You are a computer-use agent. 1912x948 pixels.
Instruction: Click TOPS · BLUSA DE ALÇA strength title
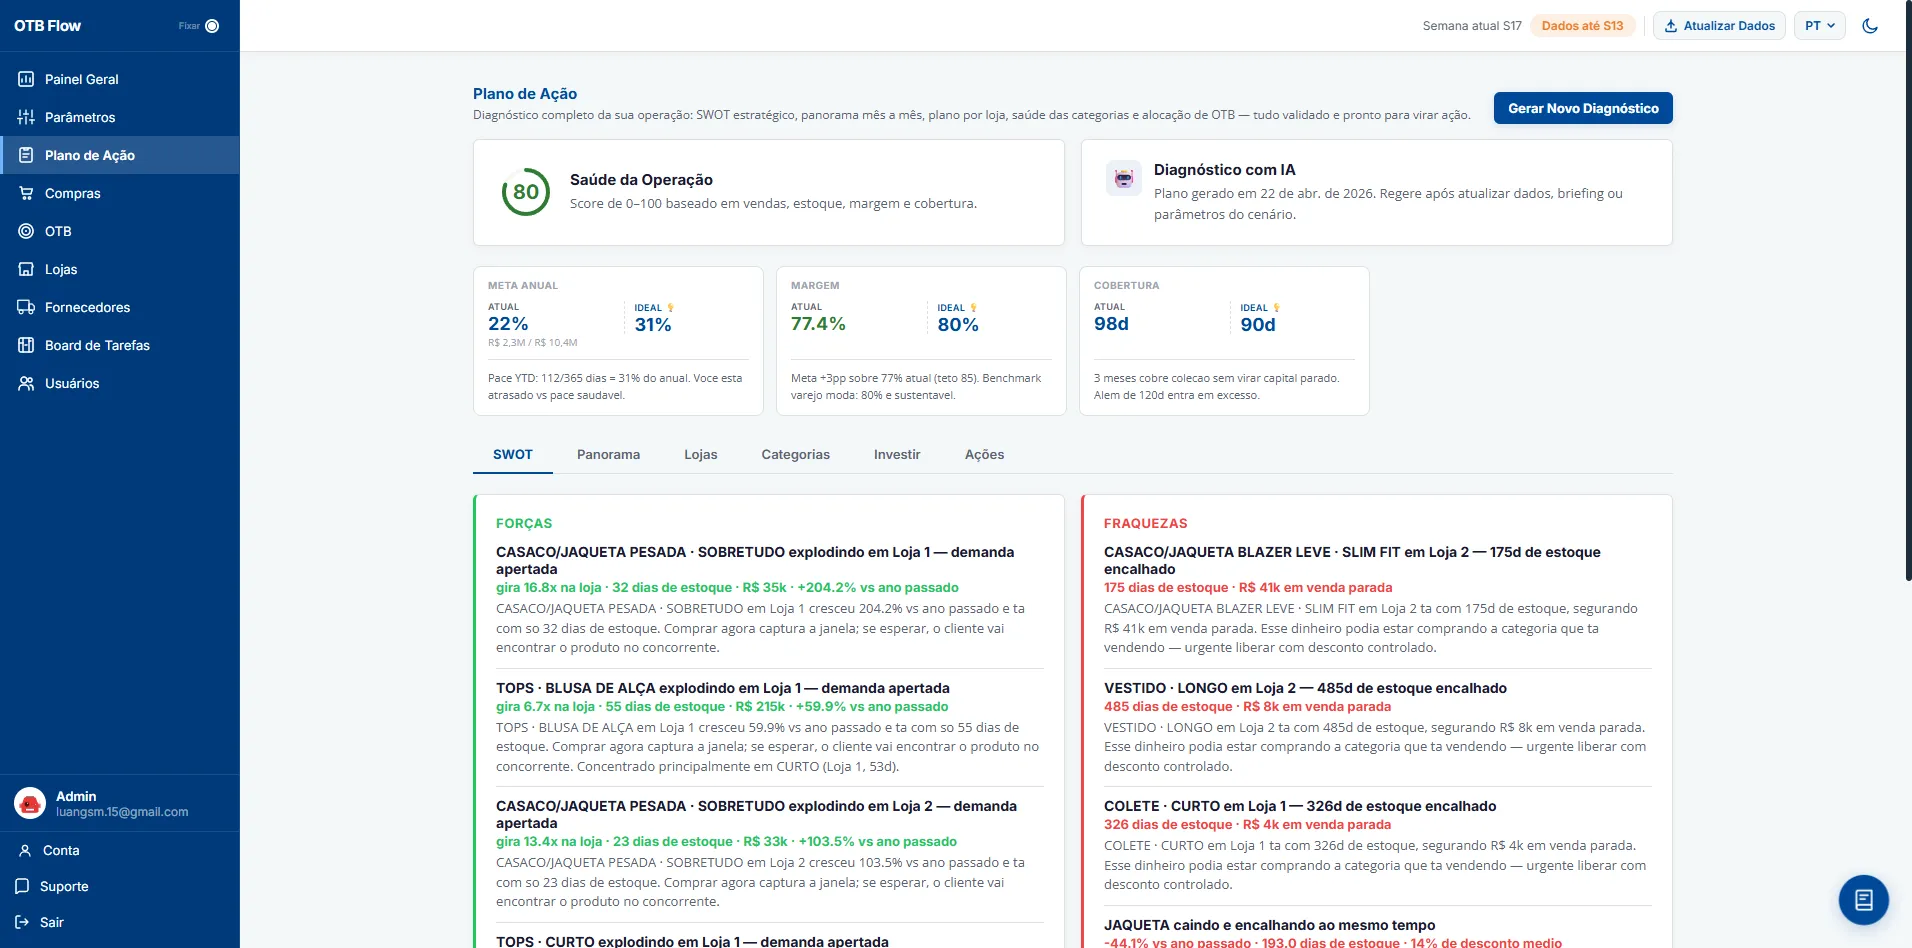[723, 688]
